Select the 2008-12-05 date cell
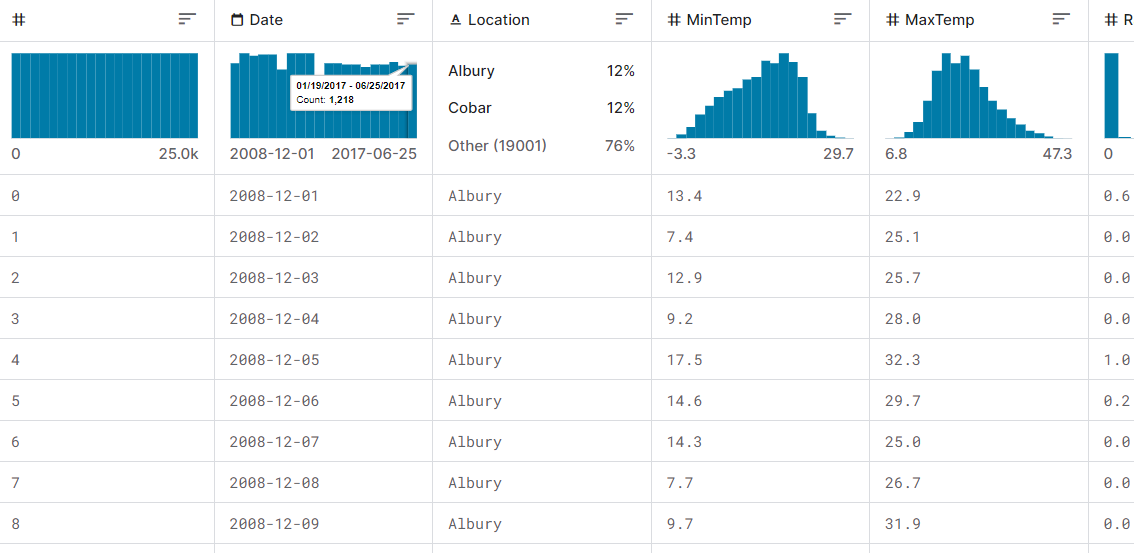Viewport: 1134px width, 553px height. click(274, 360)
